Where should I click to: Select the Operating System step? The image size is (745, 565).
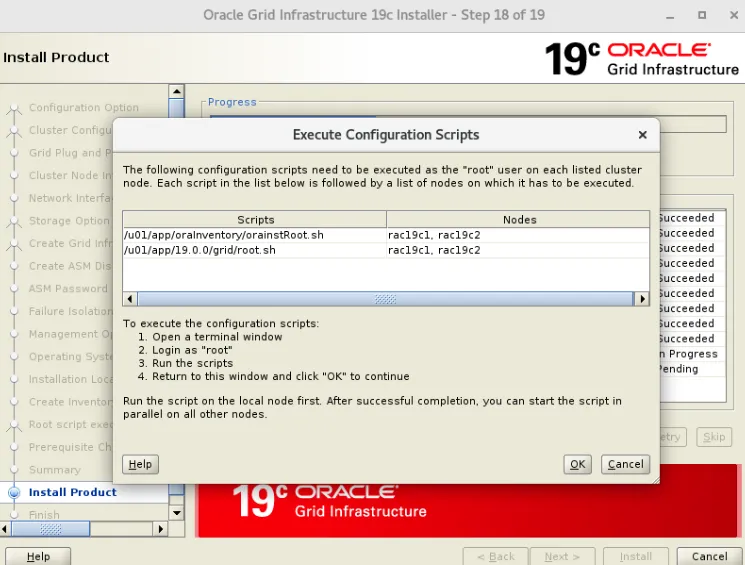click(x=70, y=357)
